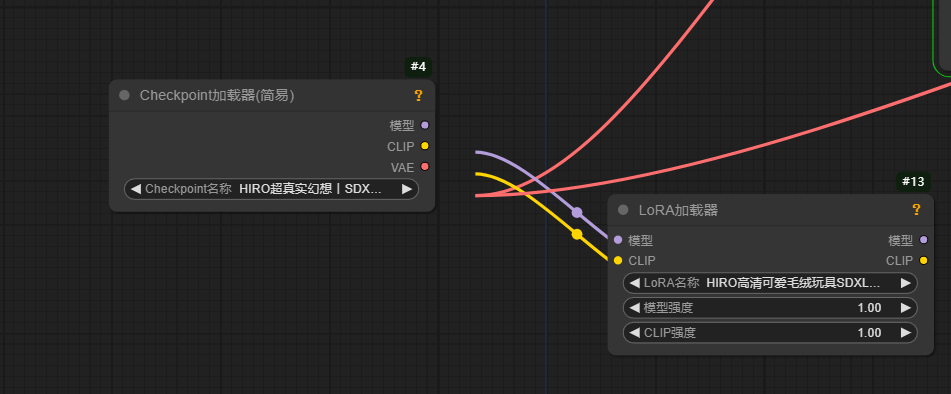Increase 模型强度 with right arrow
Image resolution: width=951 pixels, height=394 pixels.
906,308
